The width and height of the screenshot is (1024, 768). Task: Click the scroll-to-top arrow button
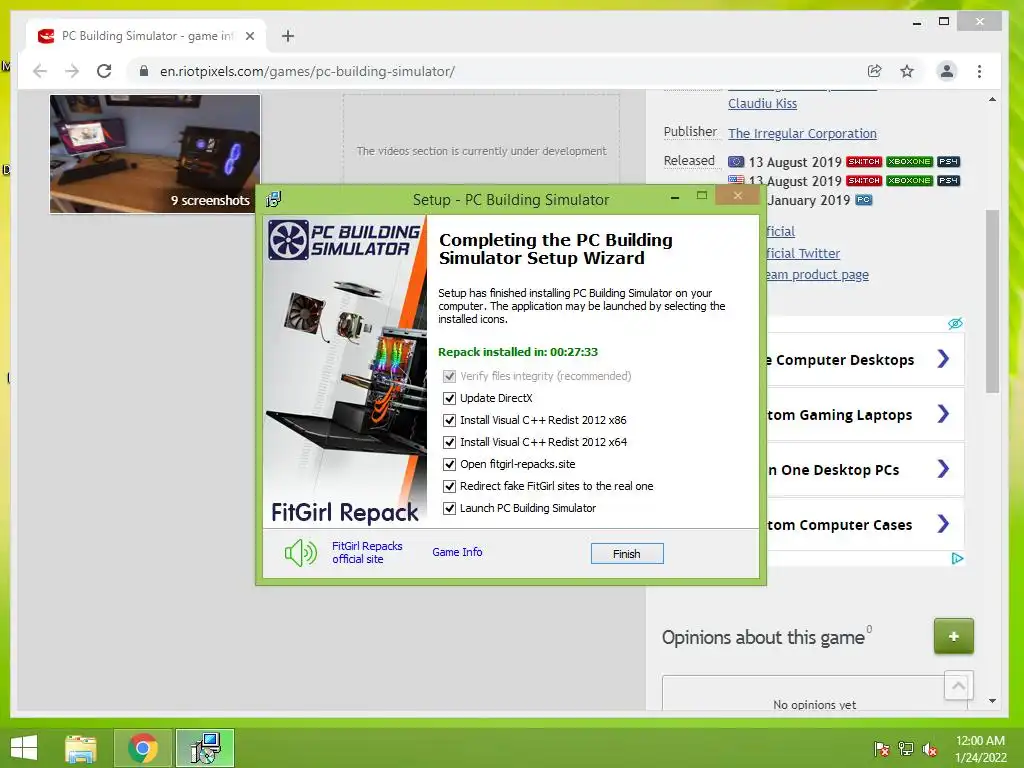tap(959, 685)
